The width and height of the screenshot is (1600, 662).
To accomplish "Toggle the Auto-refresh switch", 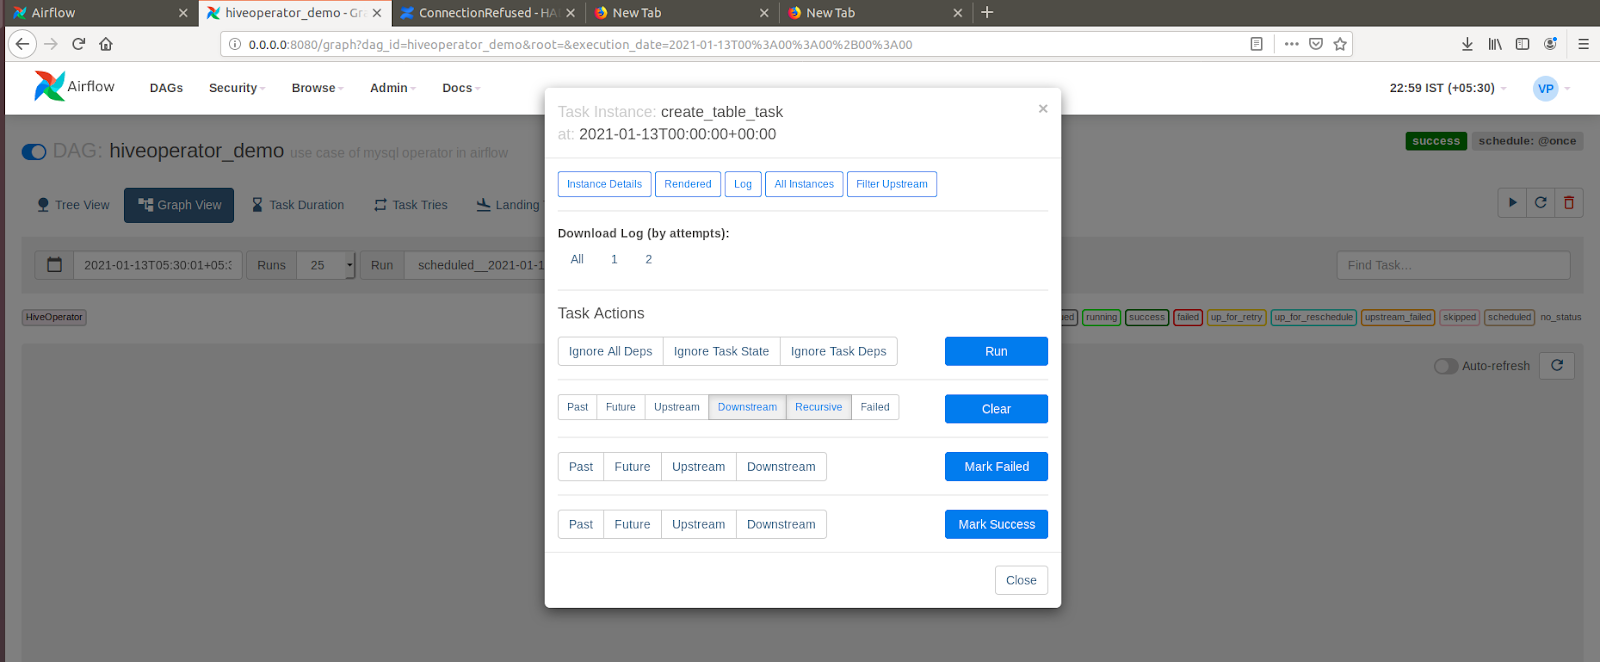I will tap(1445, 366).
